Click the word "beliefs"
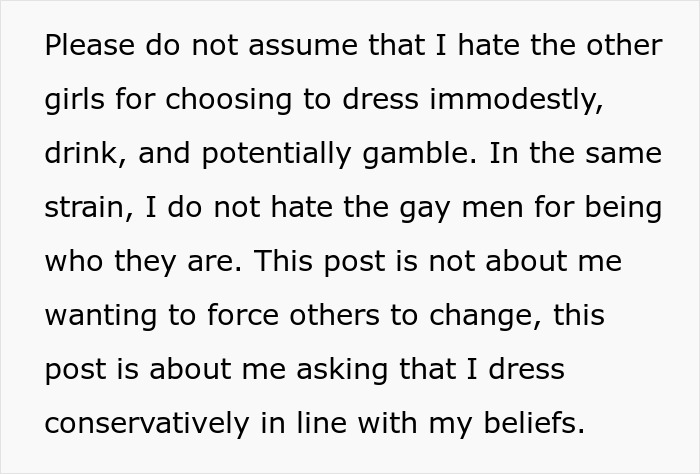This screenshot has width=700, height=474. [x=530, y=424]
